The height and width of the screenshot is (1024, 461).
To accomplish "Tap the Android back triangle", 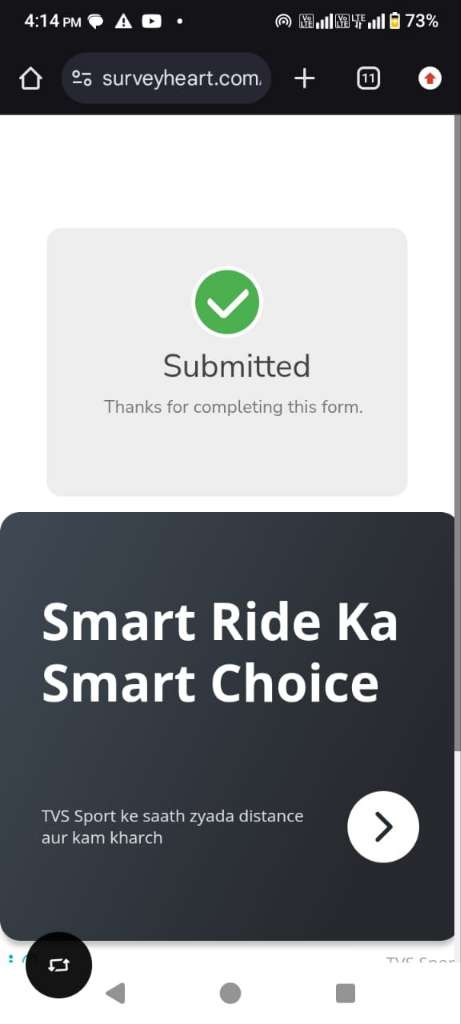I will [x=116, y=993].
